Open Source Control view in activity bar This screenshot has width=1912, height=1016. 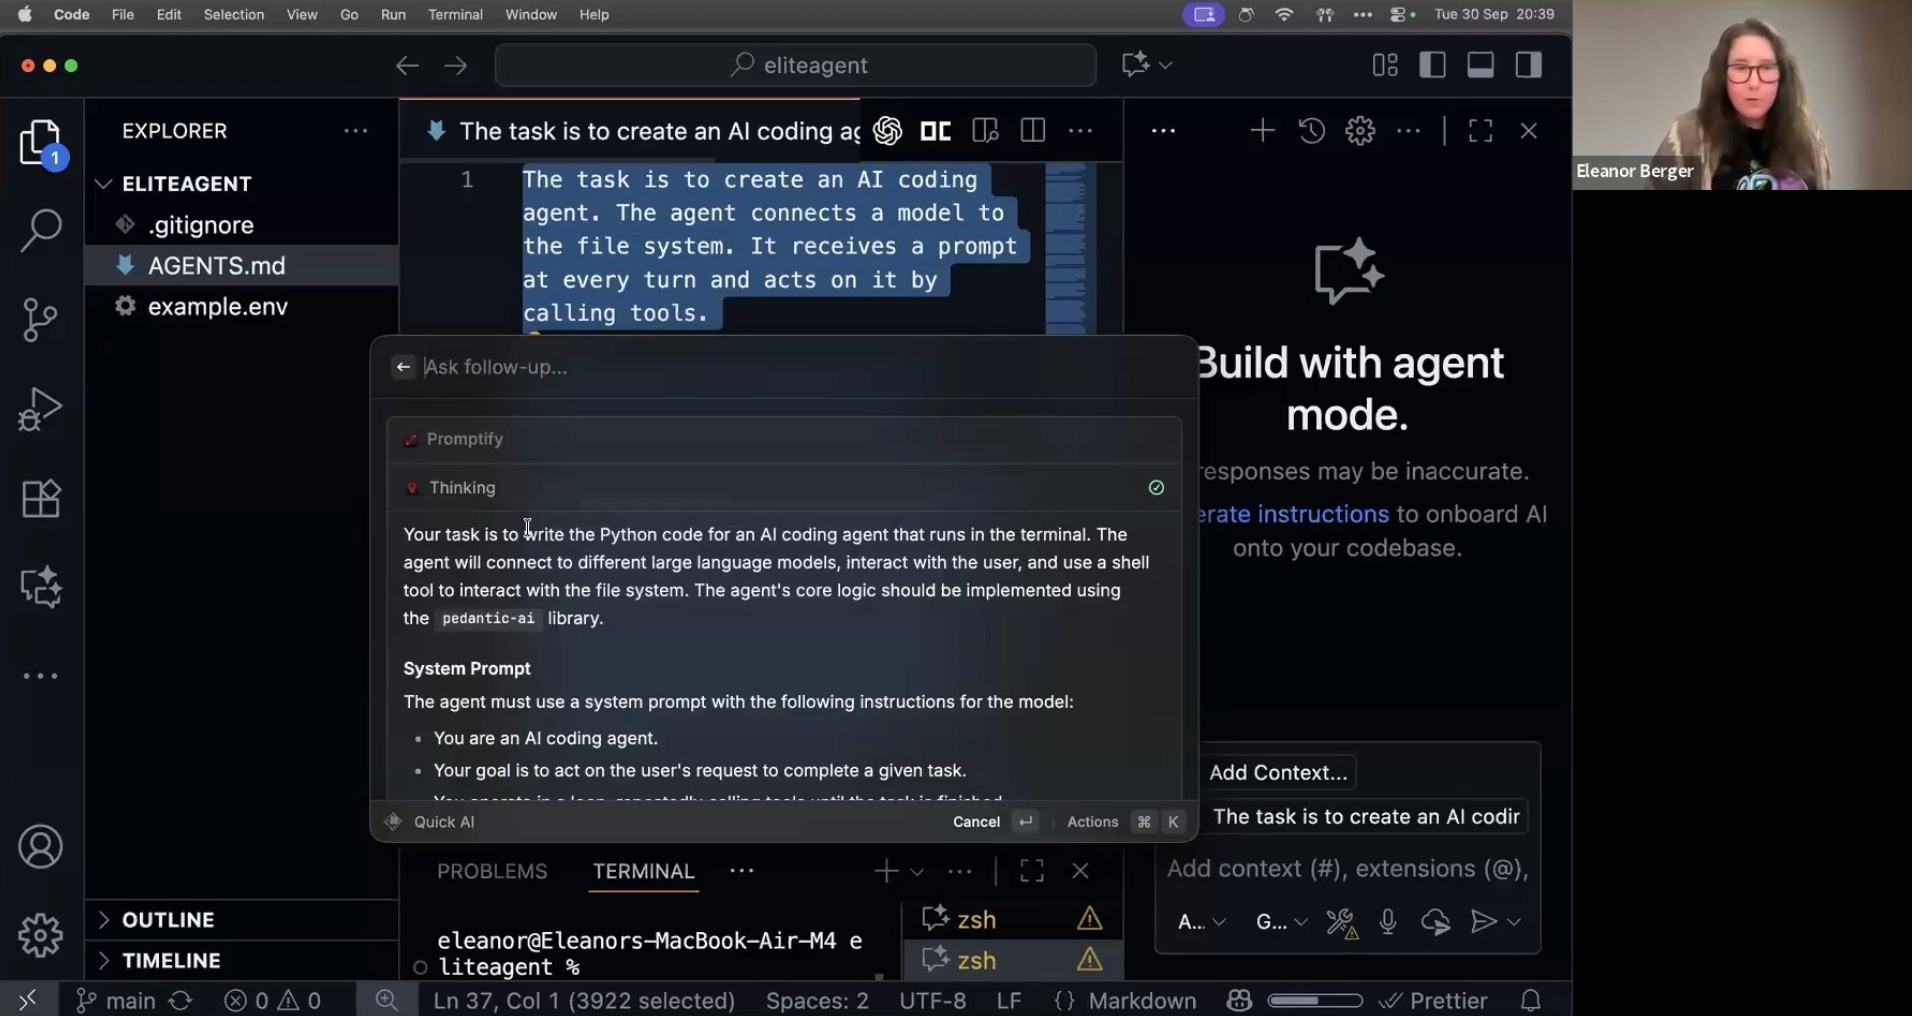(41, 320)
